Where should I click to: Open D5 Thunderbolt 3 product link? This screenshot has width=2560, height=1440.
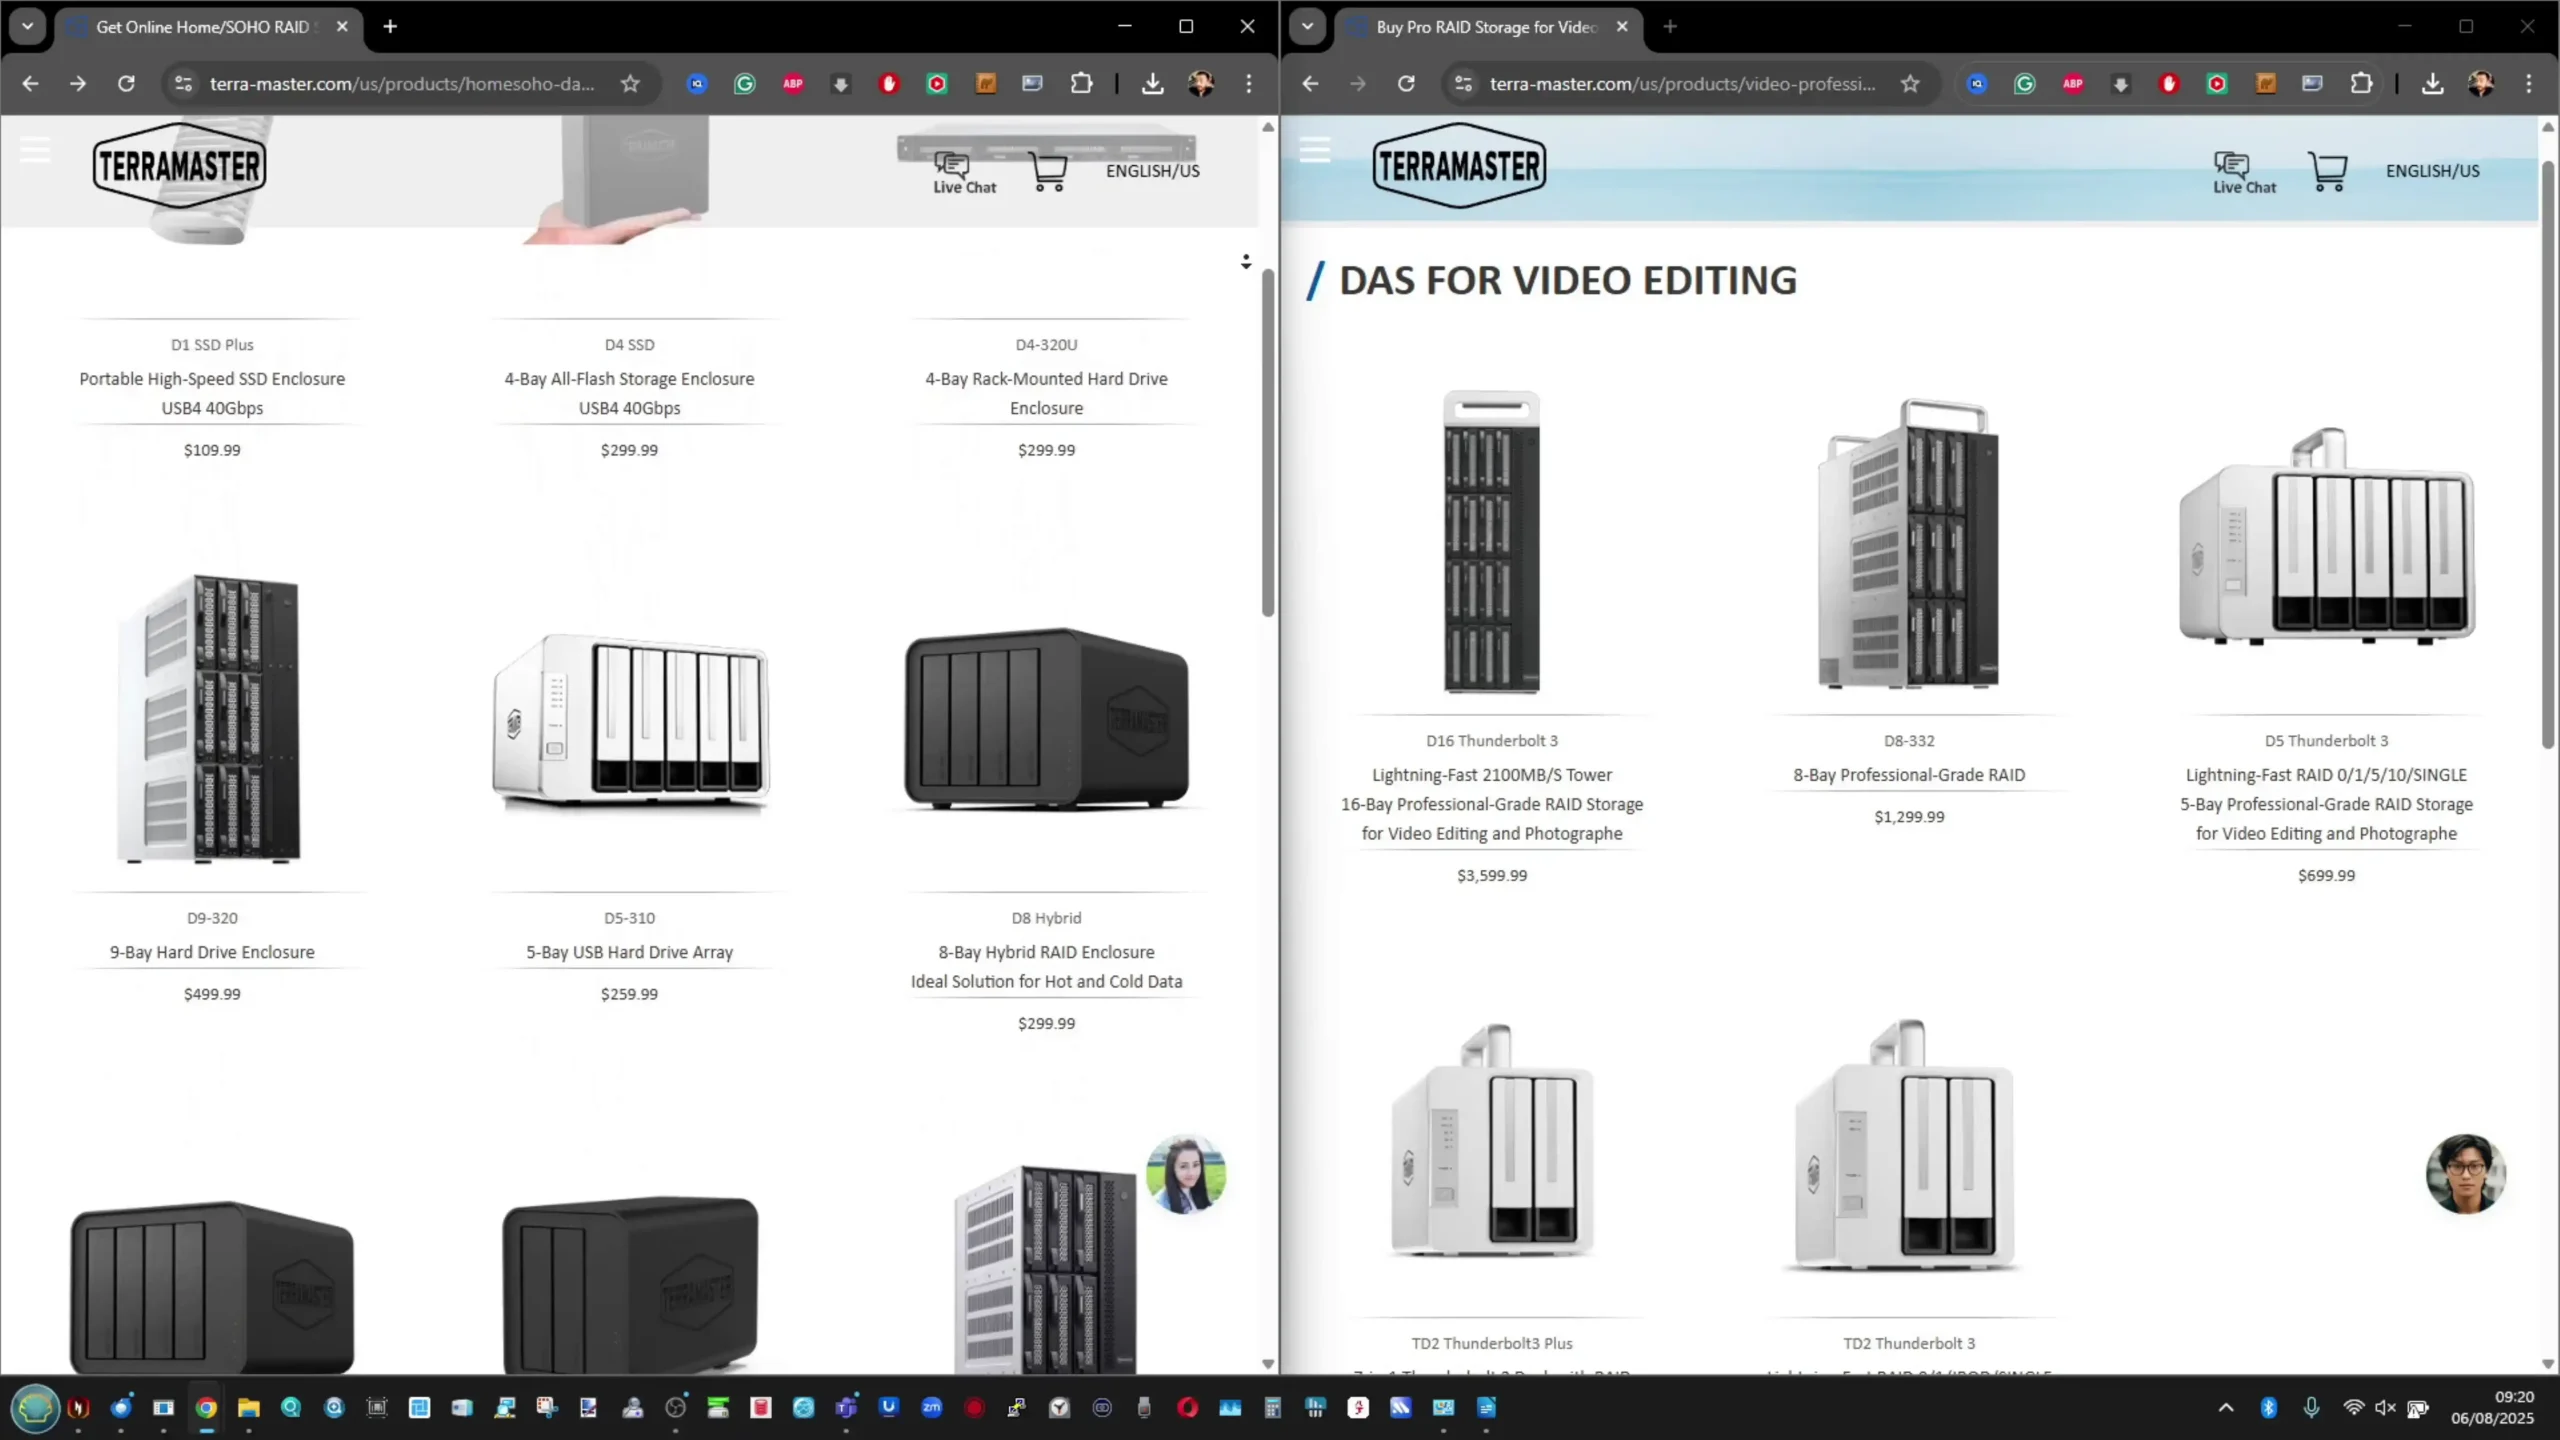point(2326,741)
